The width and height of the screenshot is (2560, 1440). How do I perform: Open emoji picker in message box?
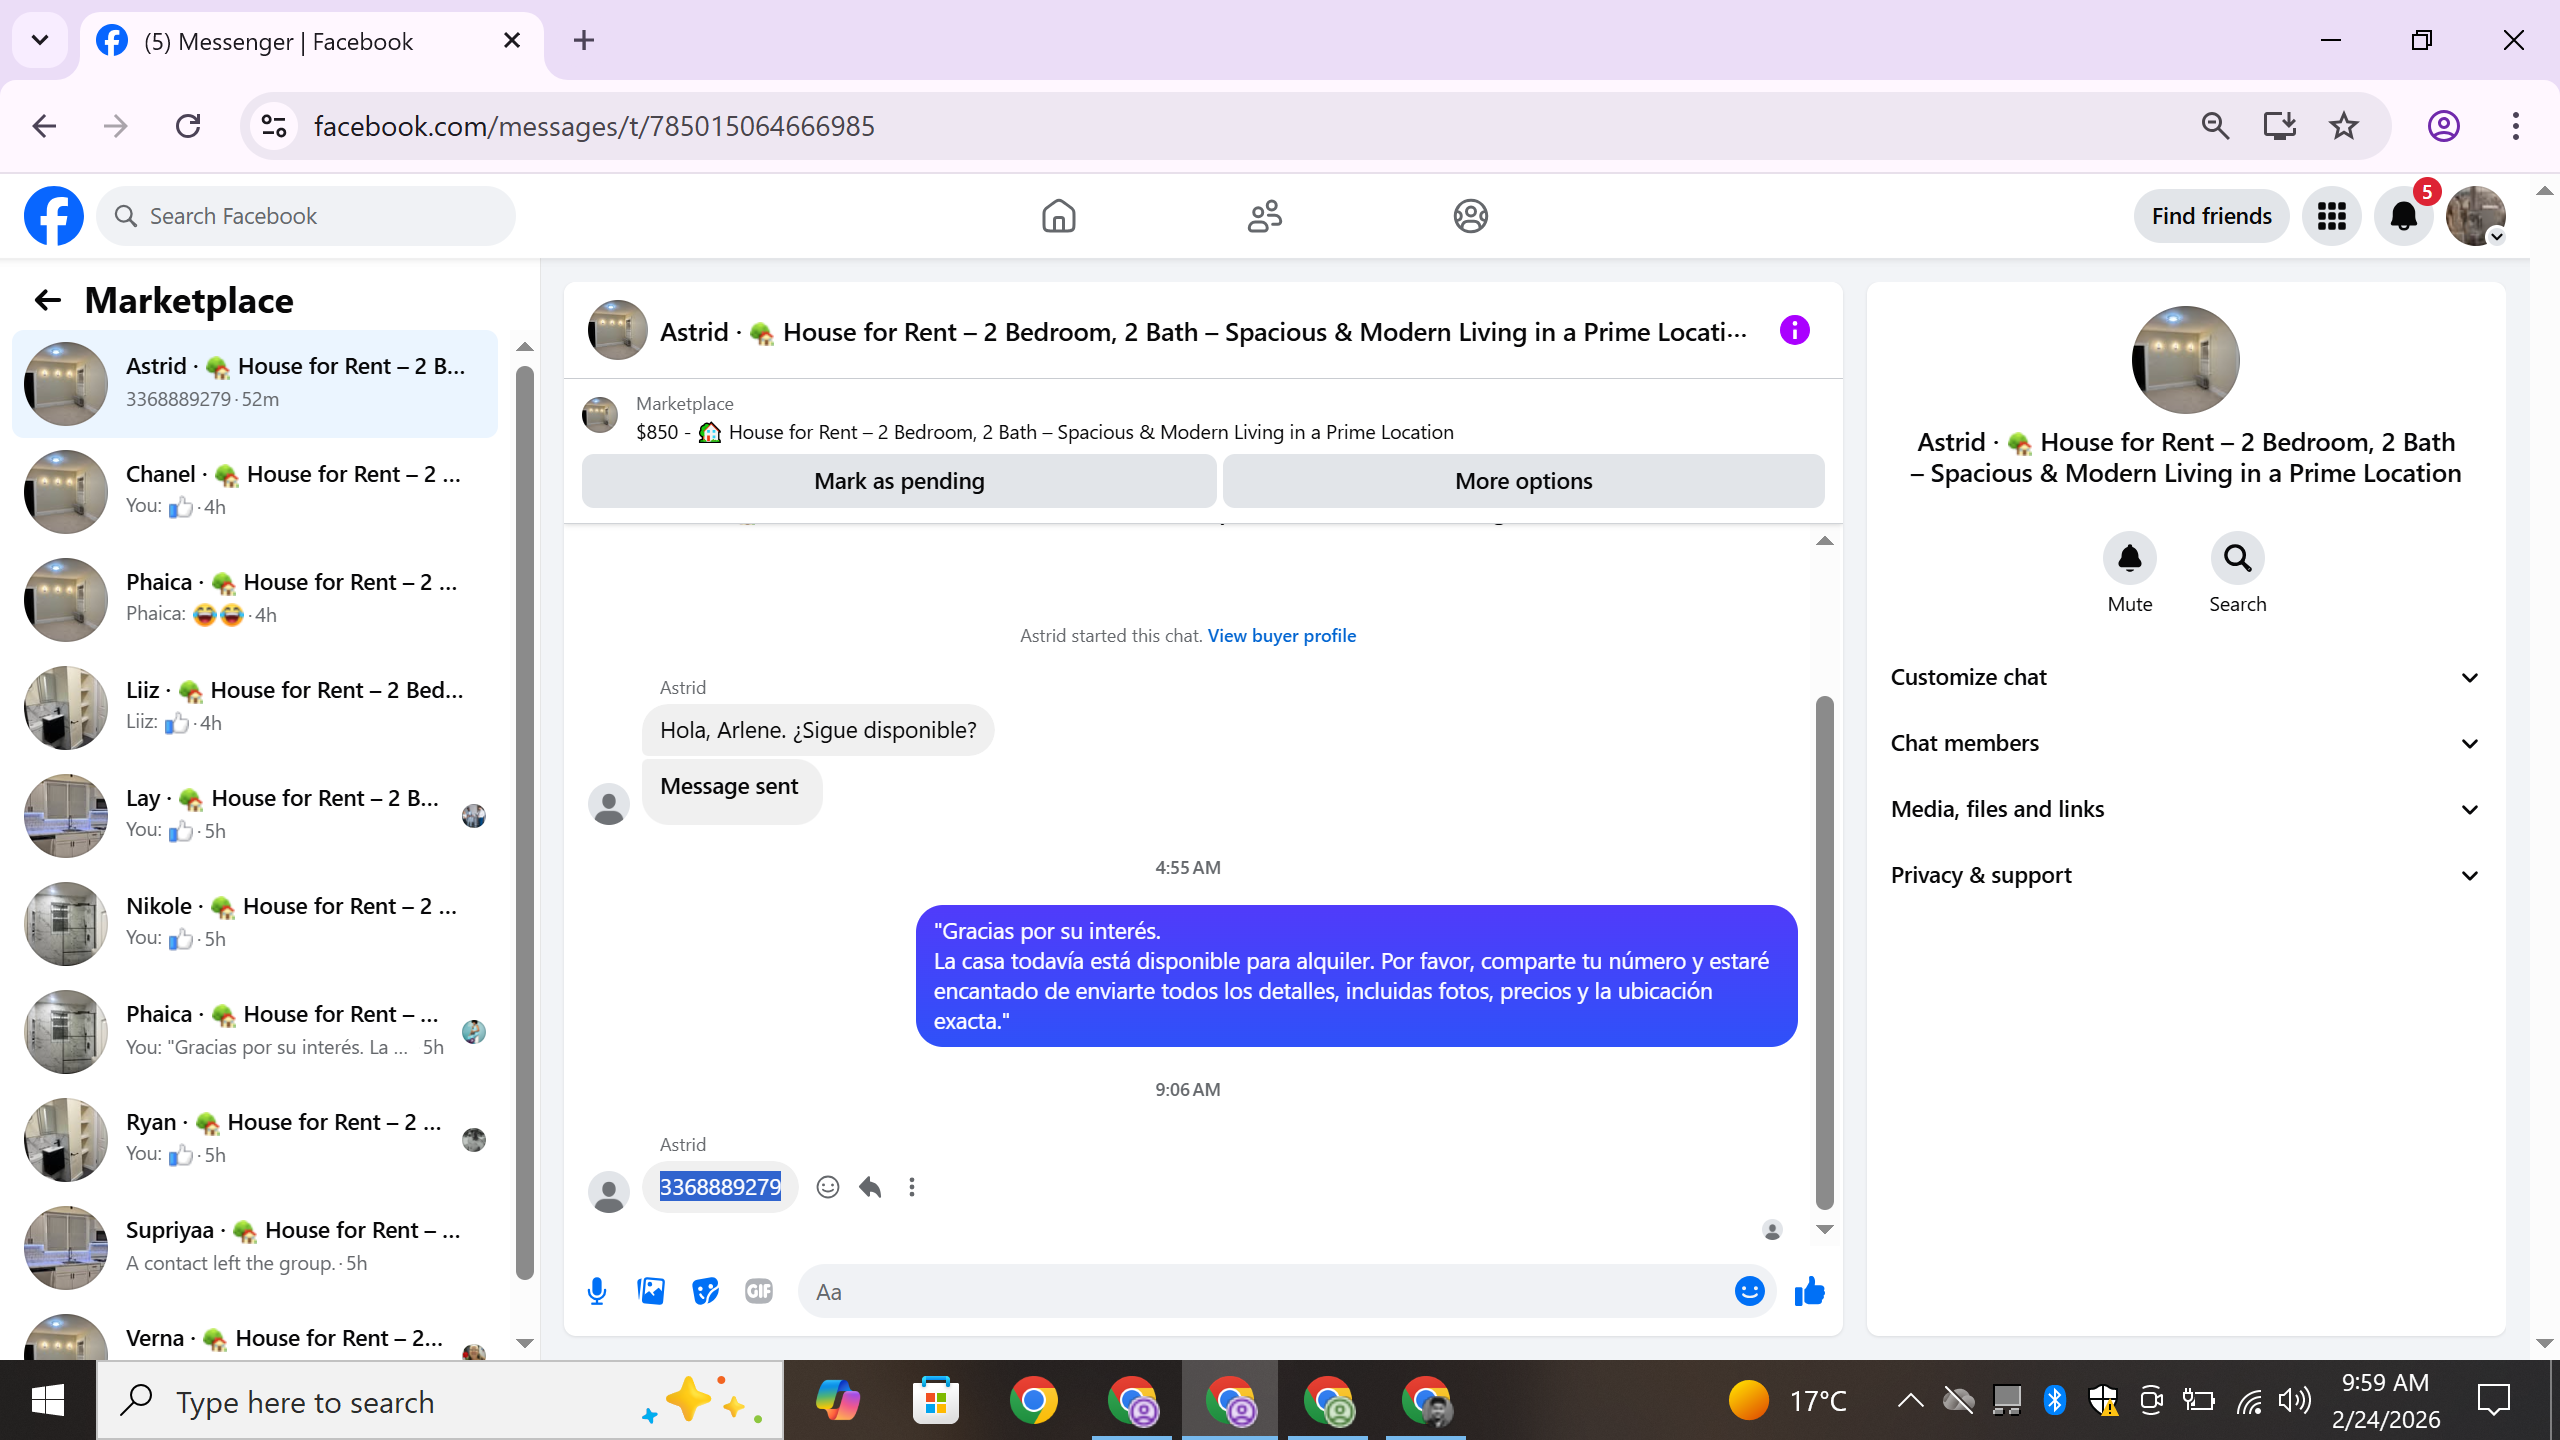1749,1291
